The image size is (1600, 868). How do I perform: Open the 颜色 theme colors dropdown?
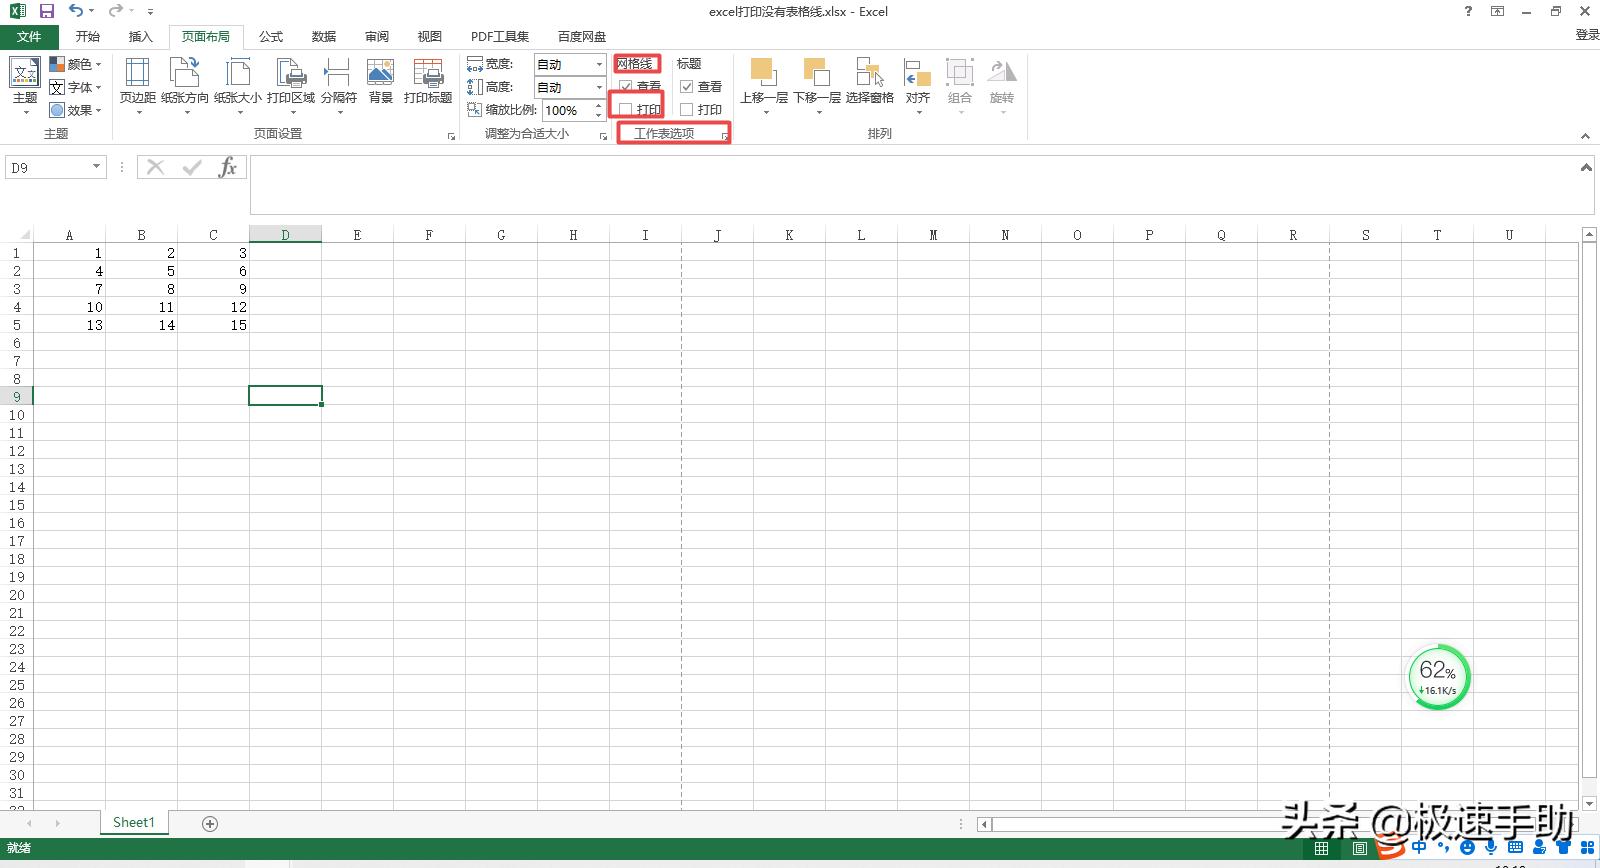click(x=76, y=64)
